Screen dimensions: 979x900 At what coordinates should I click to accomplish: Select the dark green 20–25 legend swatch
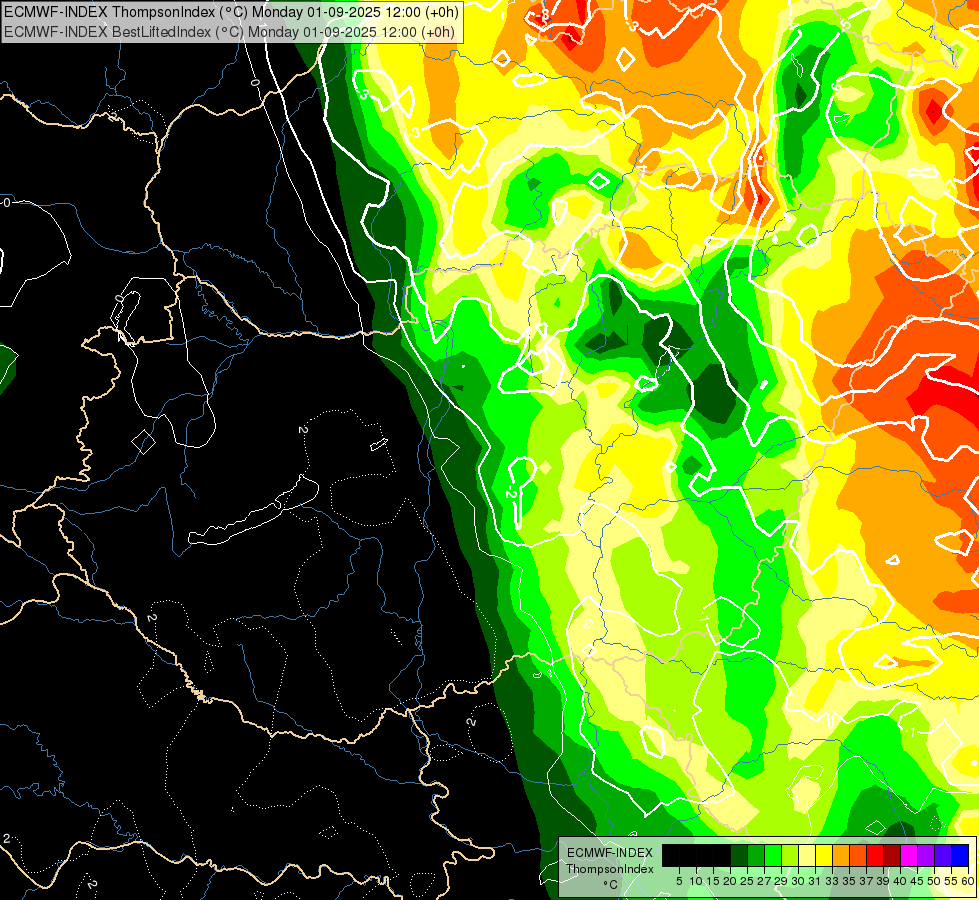point(739,855)
